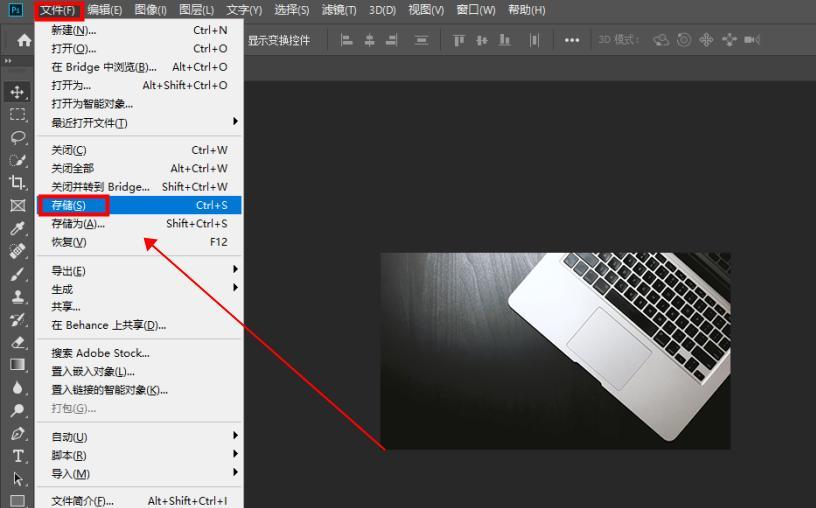Click the Photoshop Ps logo

coord(16,9)
